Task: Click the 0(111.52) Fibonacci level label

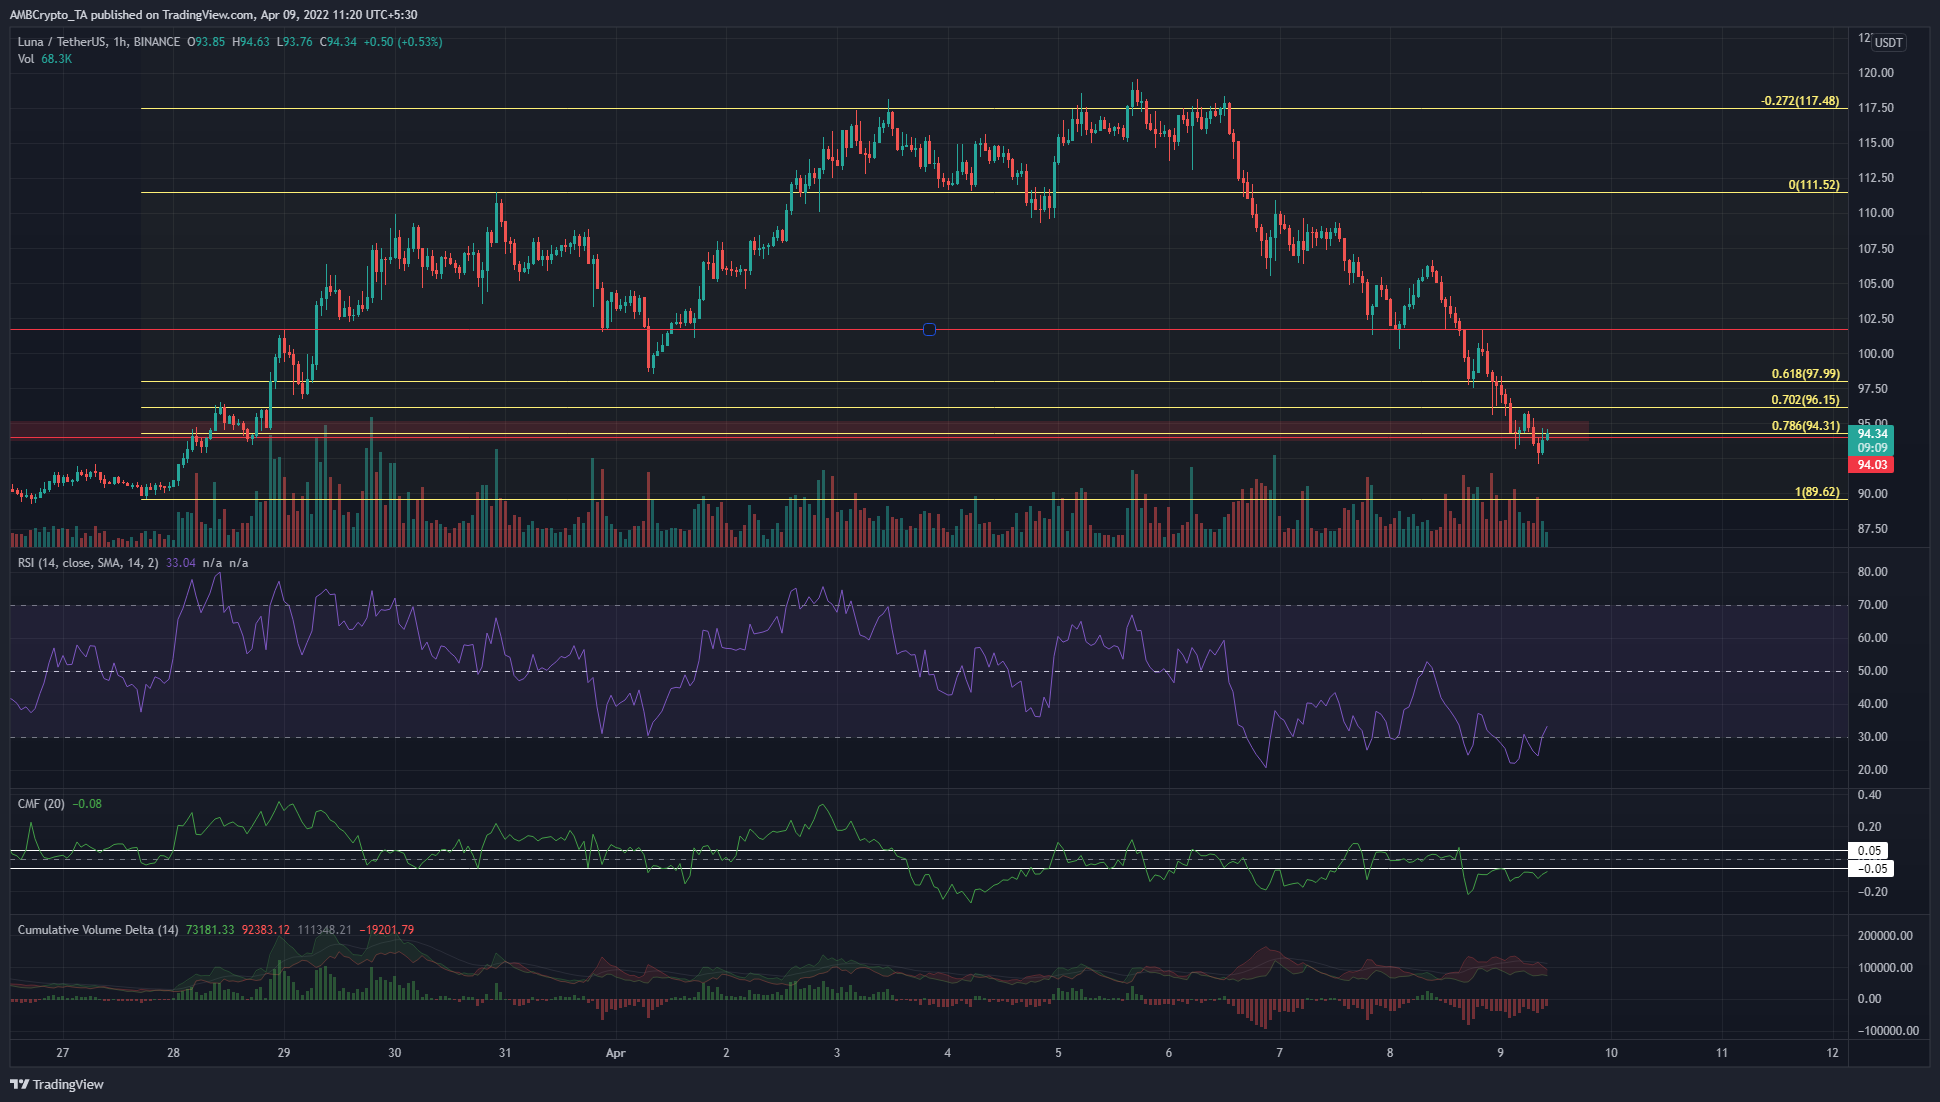Action: 1813,185
